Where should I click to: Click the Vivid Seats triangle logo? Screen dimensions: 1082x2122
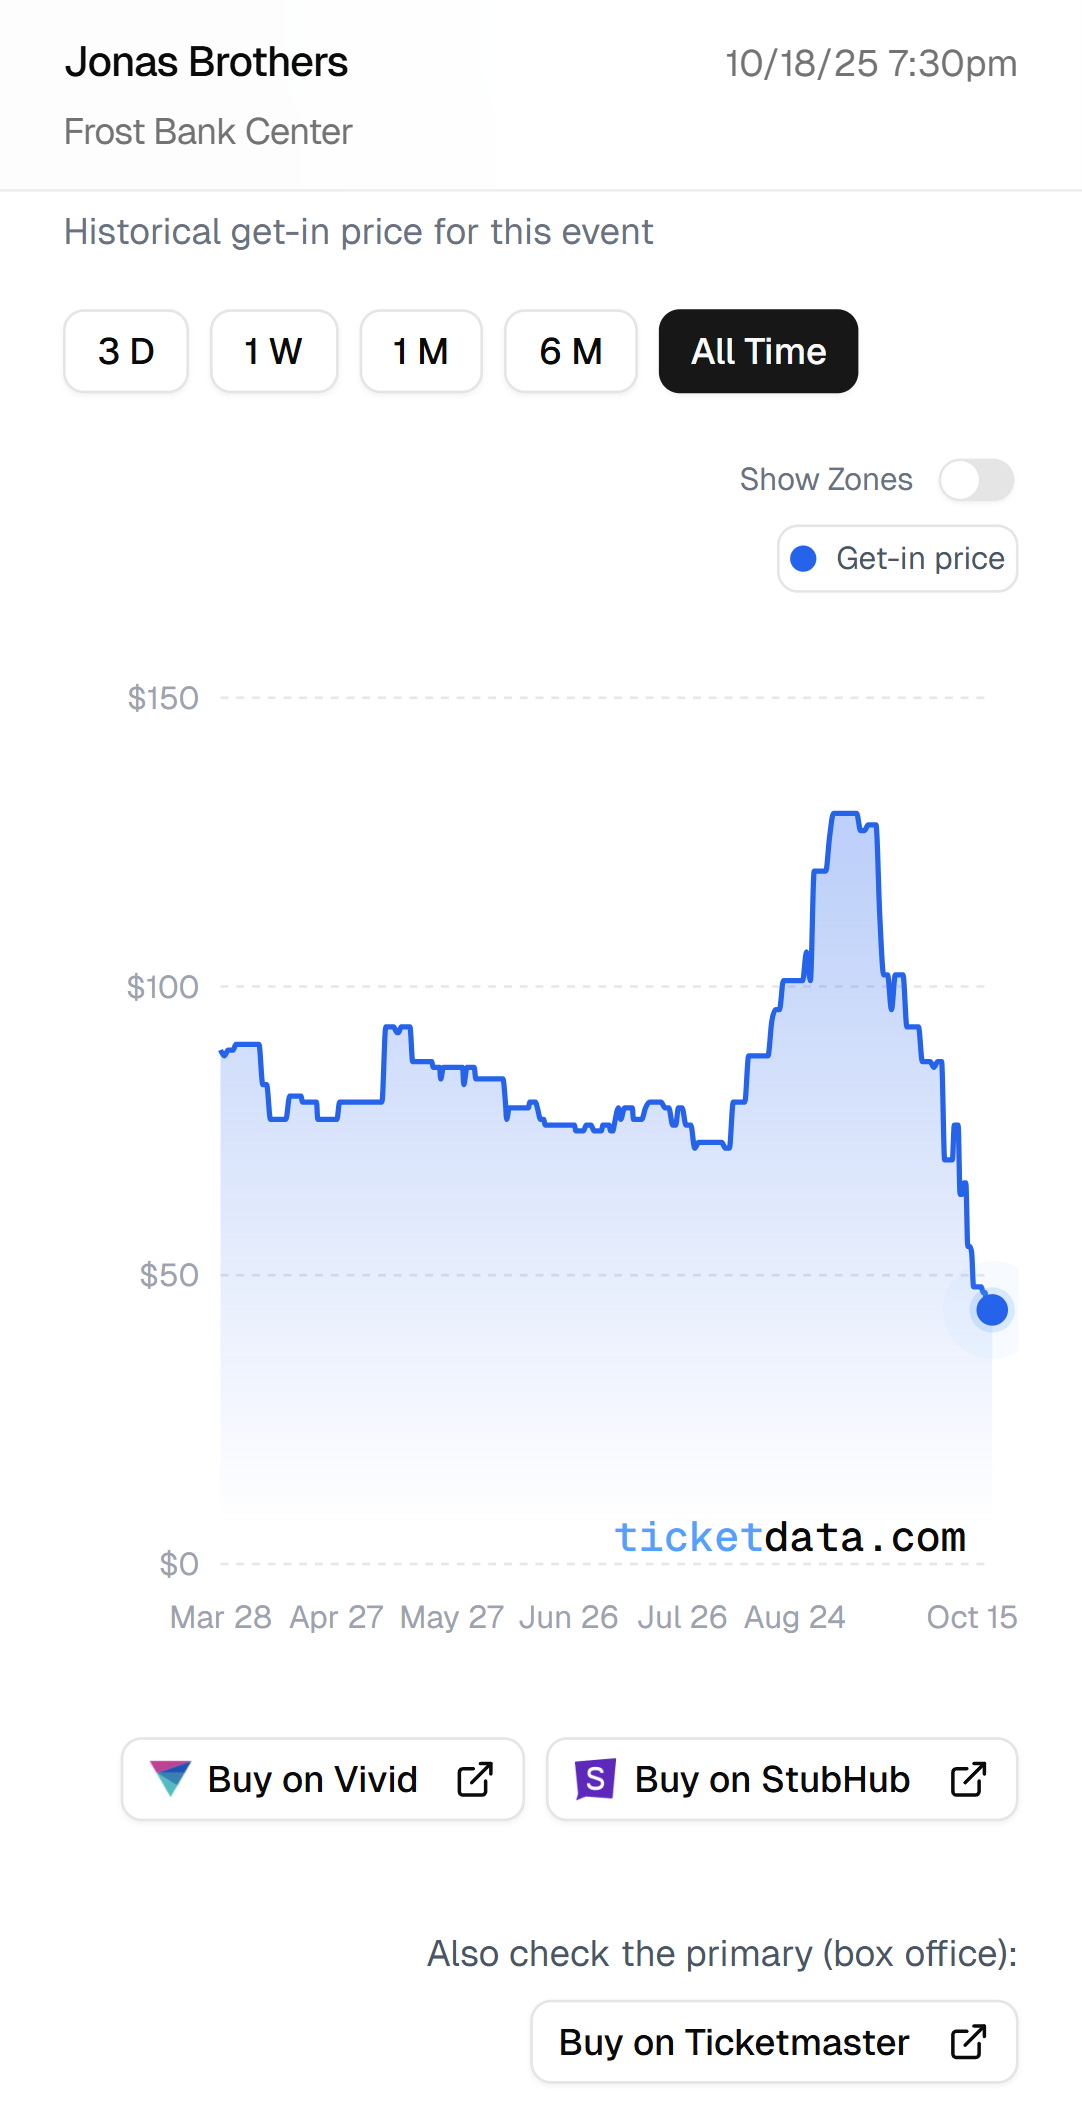tap(172, 1779)
